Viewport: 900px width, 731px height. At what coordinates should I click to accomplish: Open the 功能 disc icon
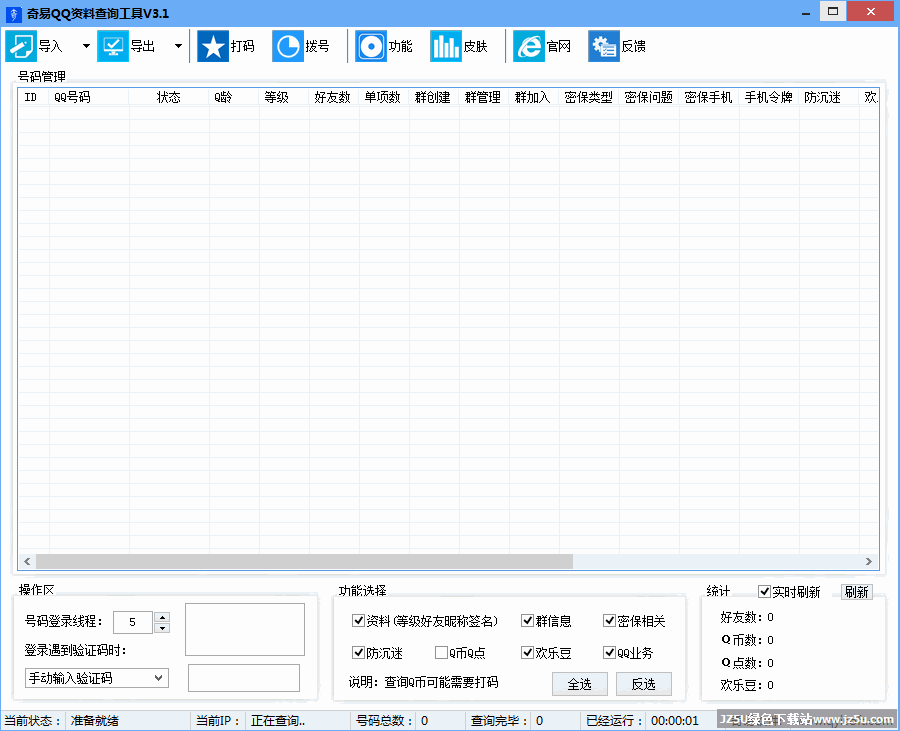point(371,46)
